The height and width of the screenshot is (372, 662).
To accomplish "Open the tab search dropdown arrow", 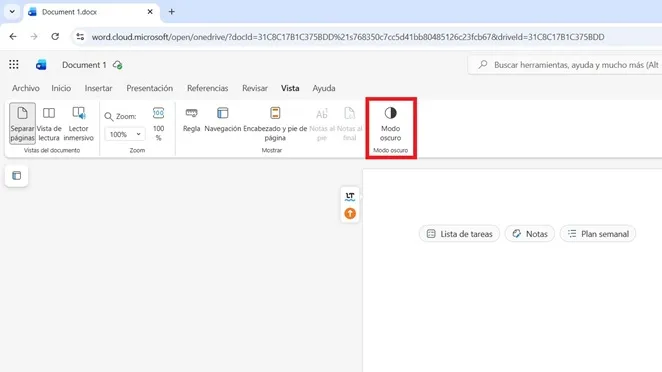I will pos(12,12).
